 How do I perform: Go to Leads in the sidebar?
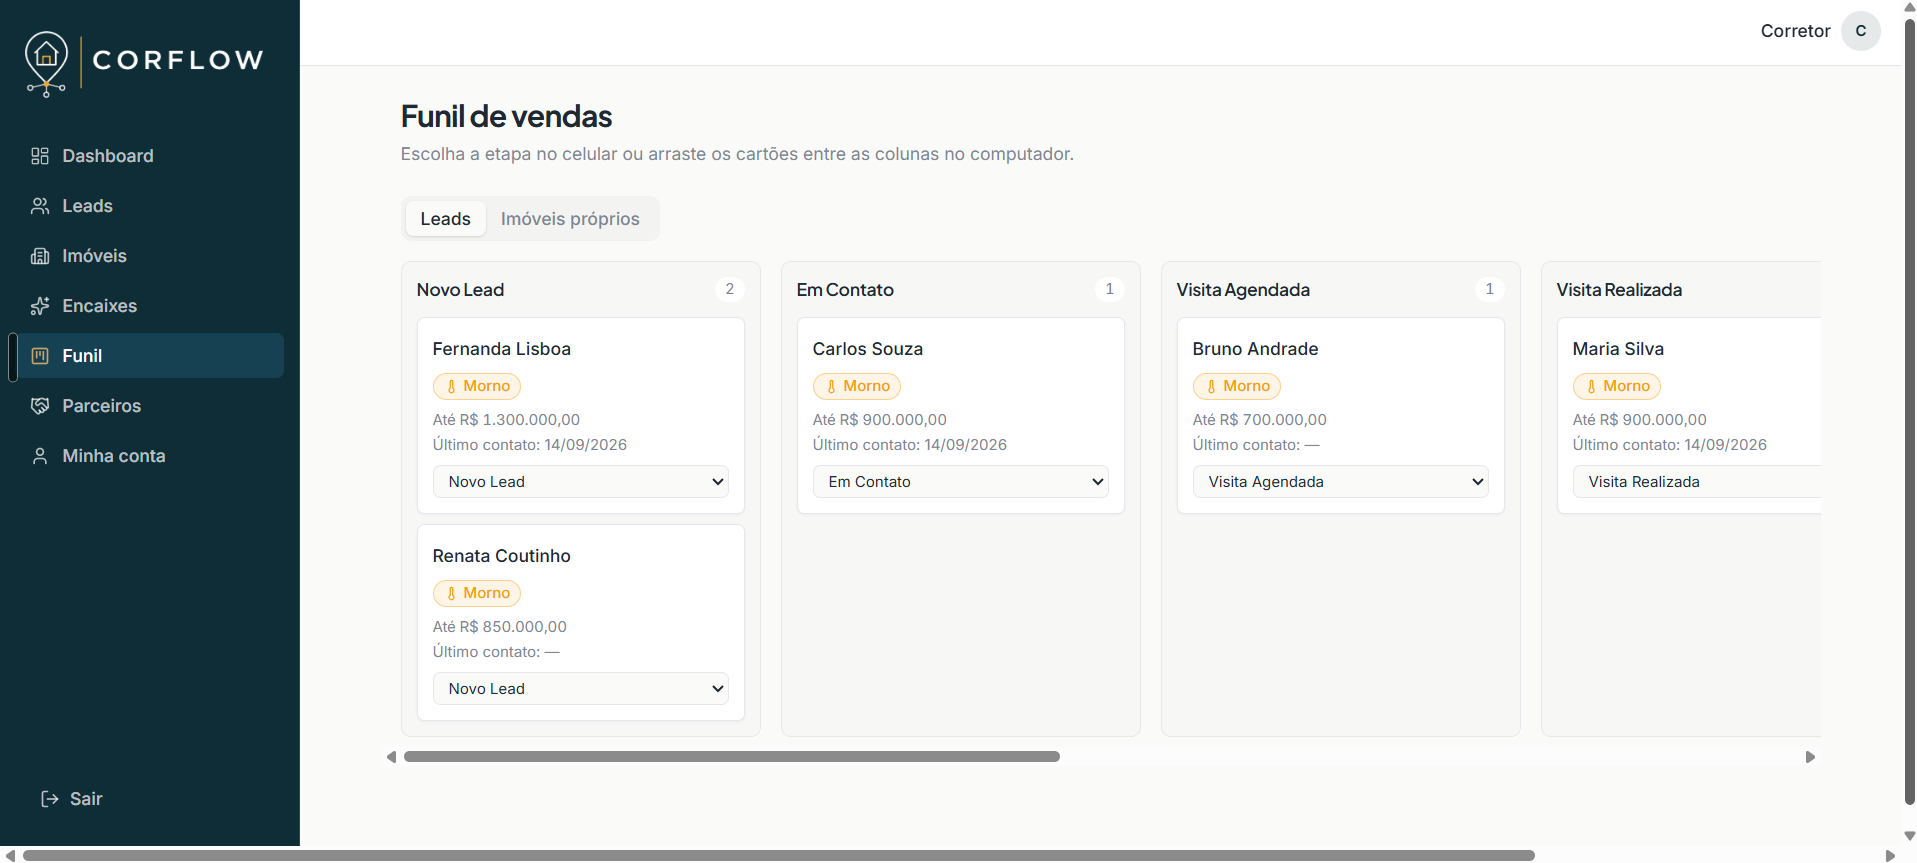coord(150,206)
